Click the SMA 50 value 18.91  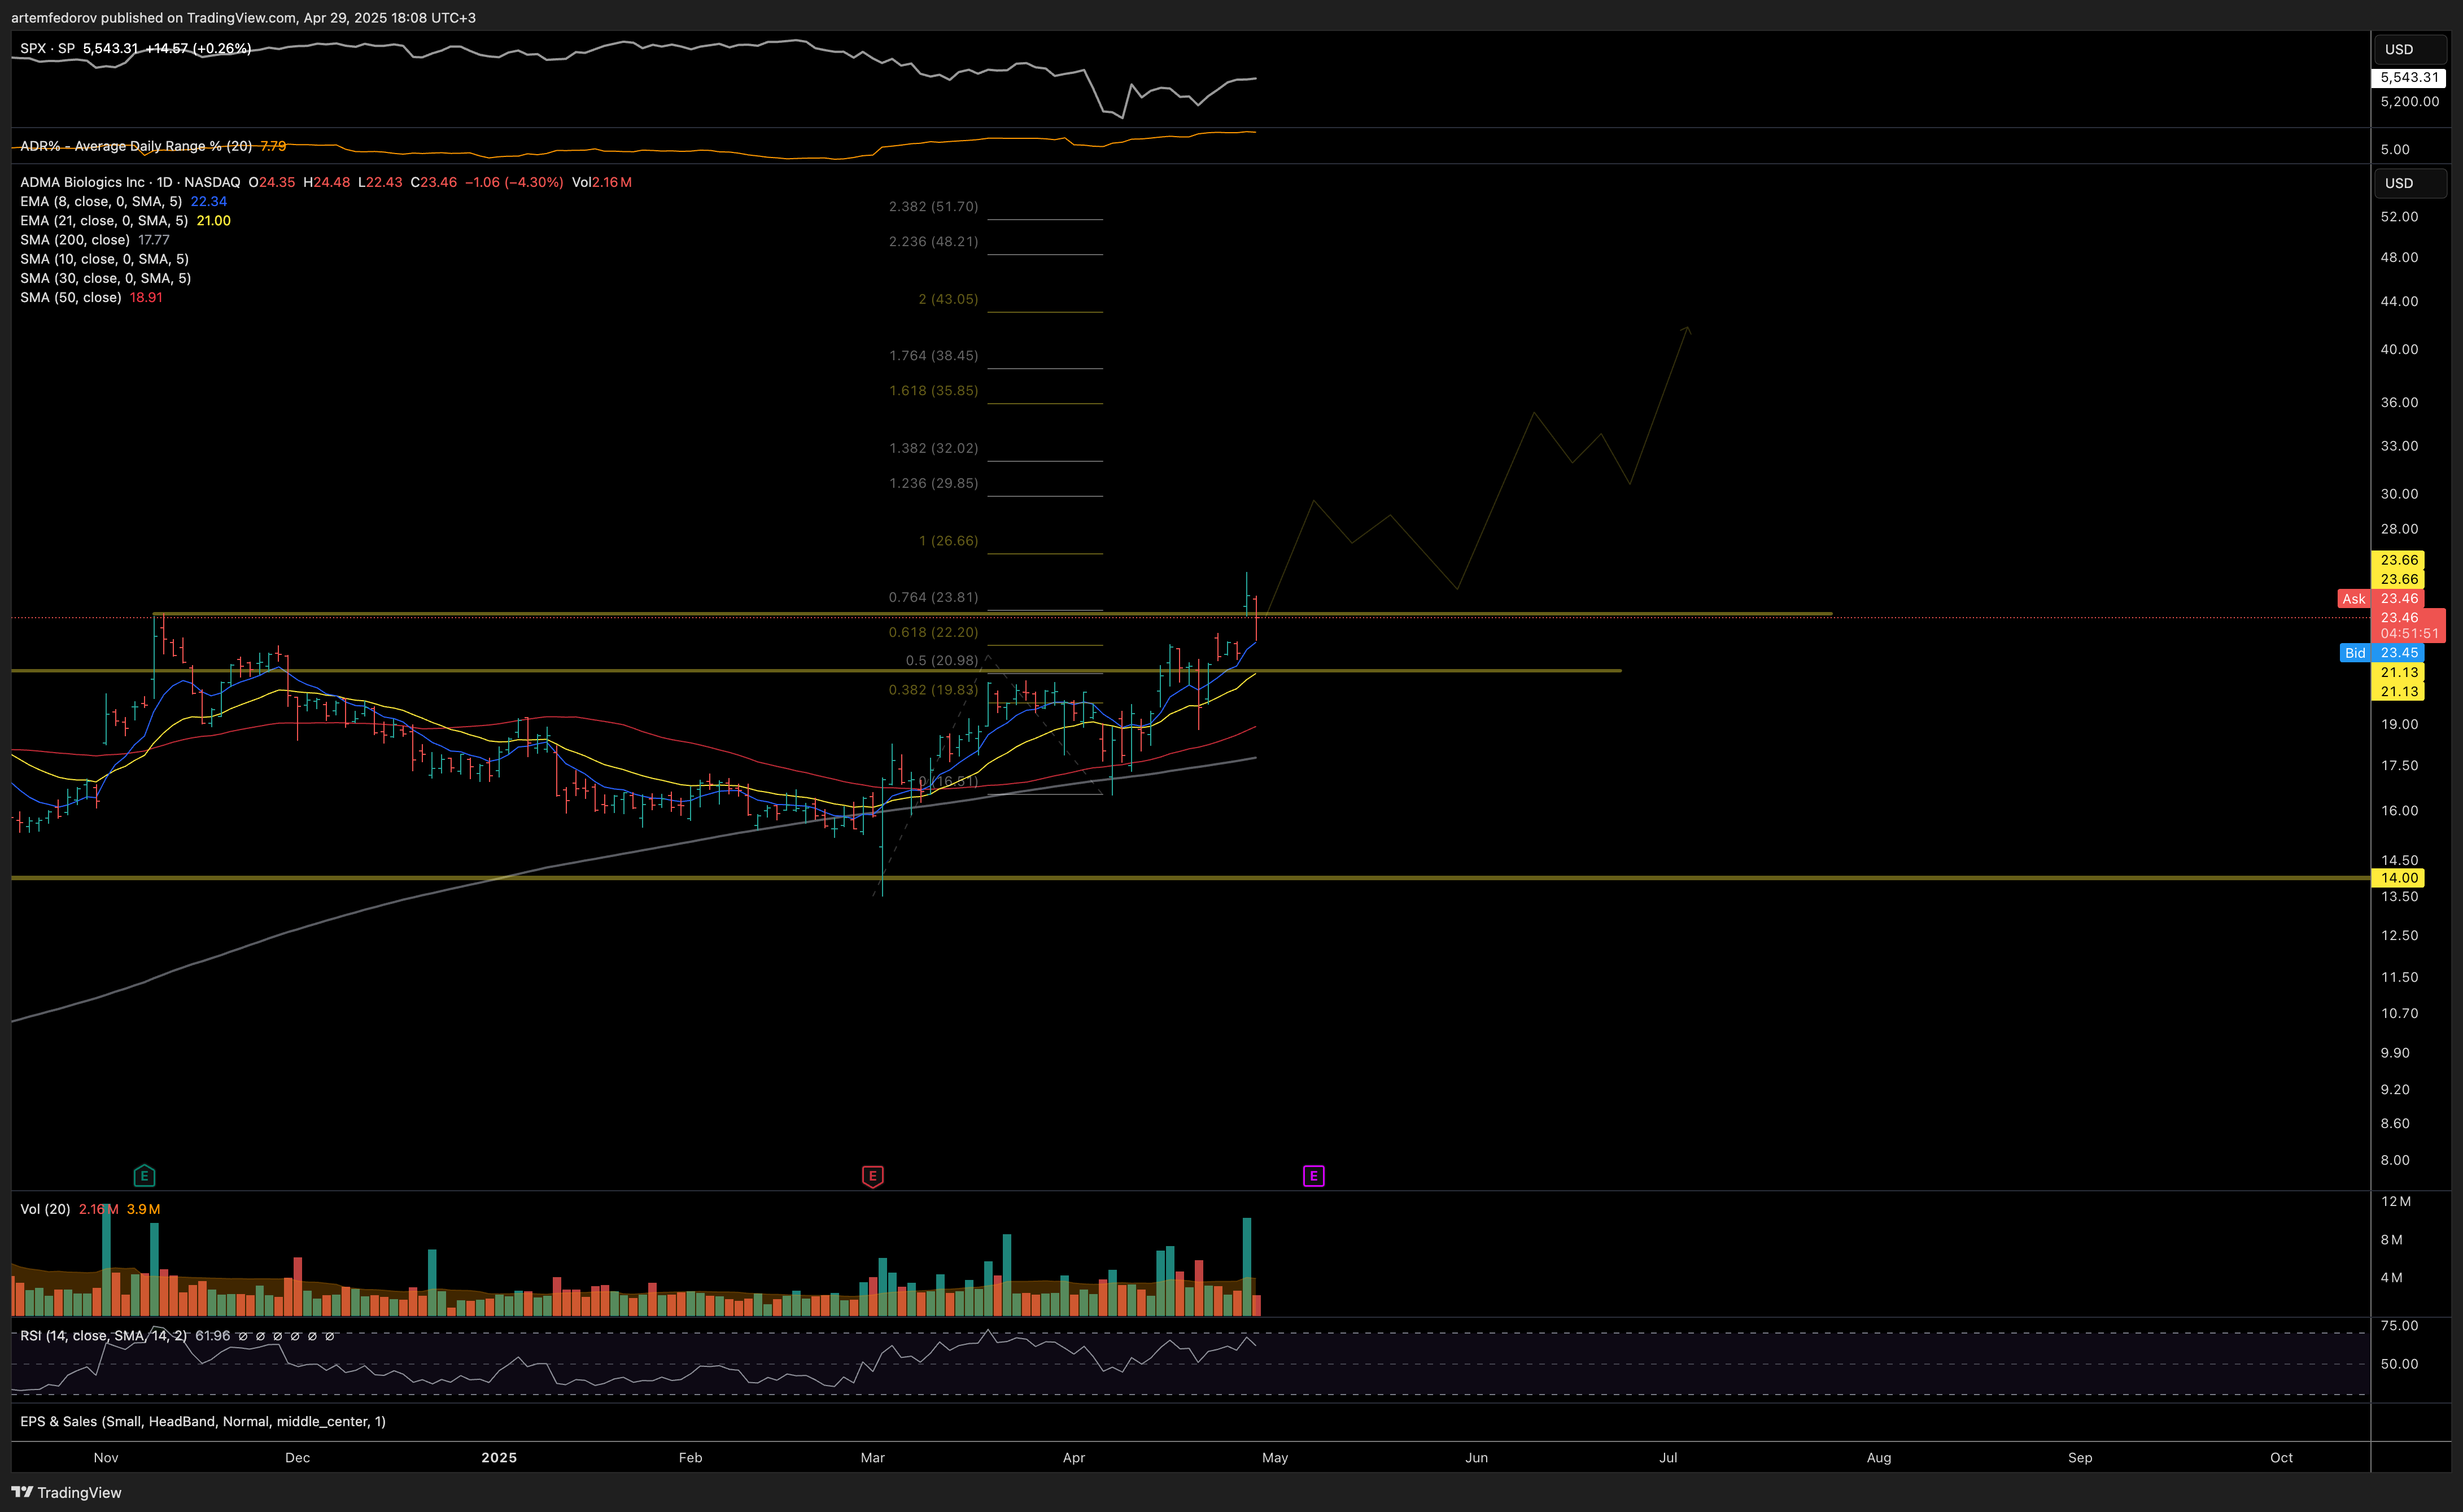pyautogui.click(x=146, y=297)
